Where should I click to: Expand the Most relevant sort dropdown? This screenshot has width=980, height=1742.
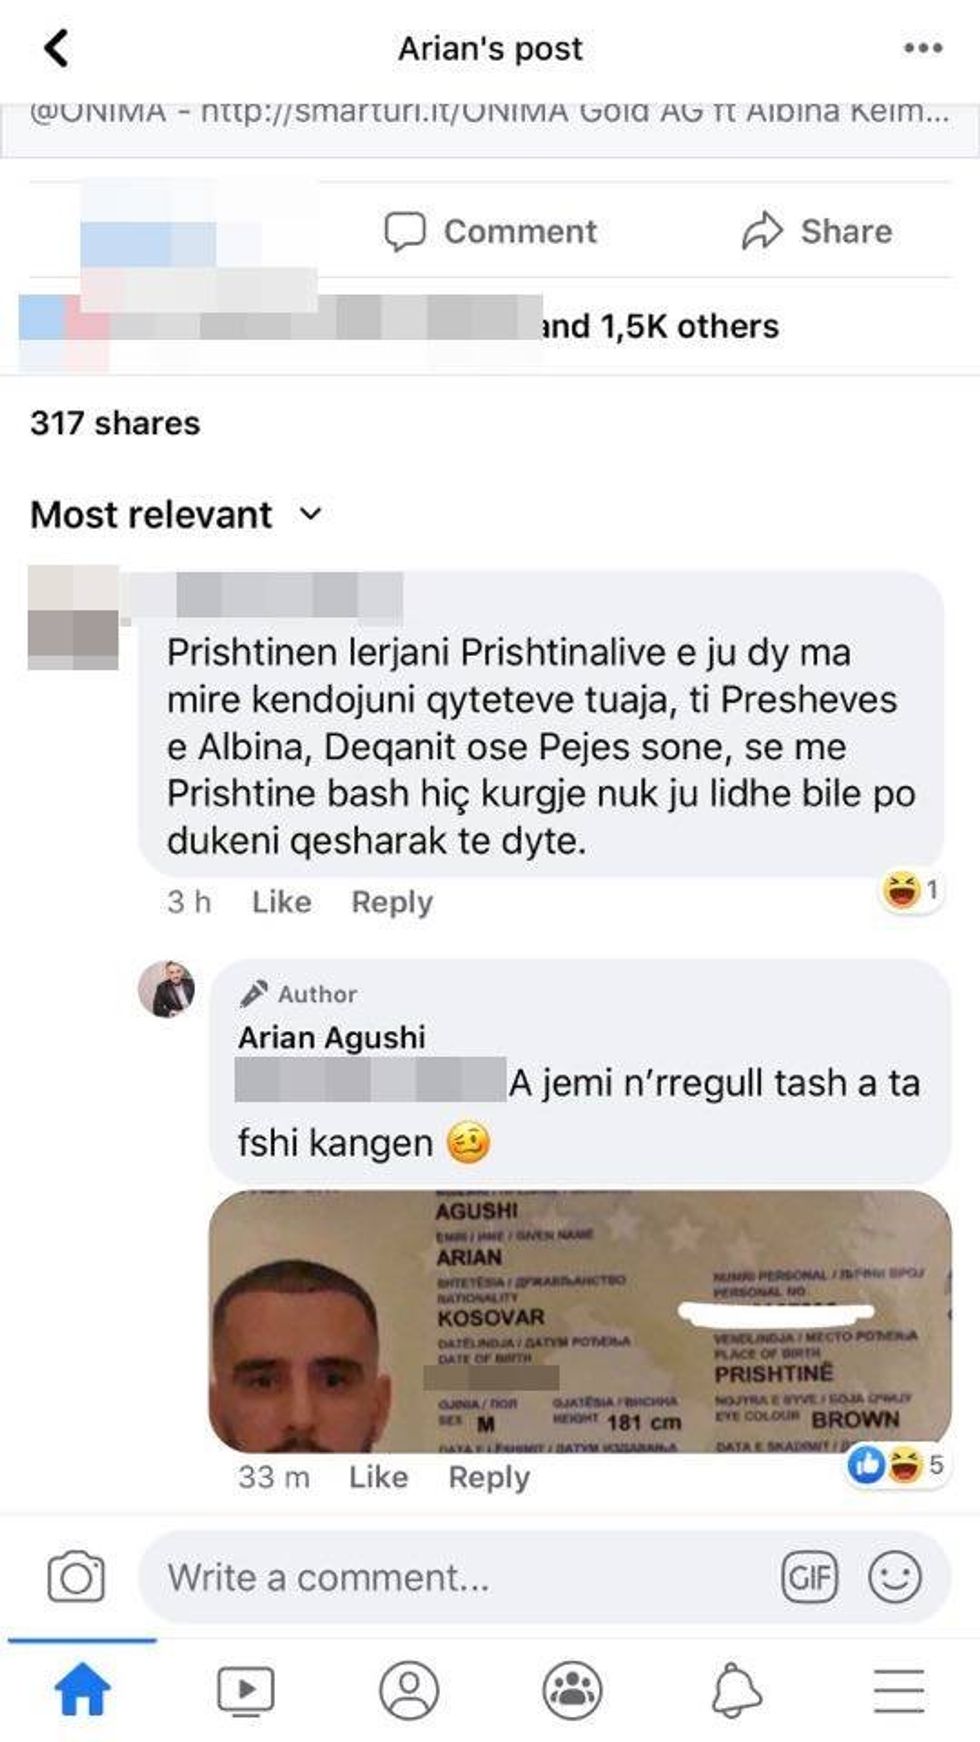pos(176,514)
